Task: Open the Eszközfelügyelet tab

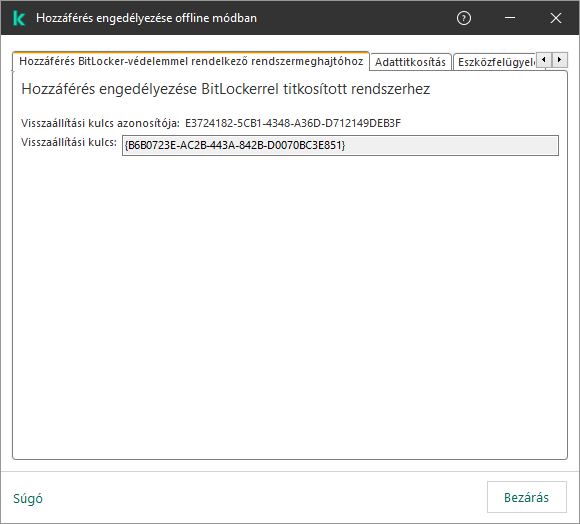Action: click(x=496, y=62)
